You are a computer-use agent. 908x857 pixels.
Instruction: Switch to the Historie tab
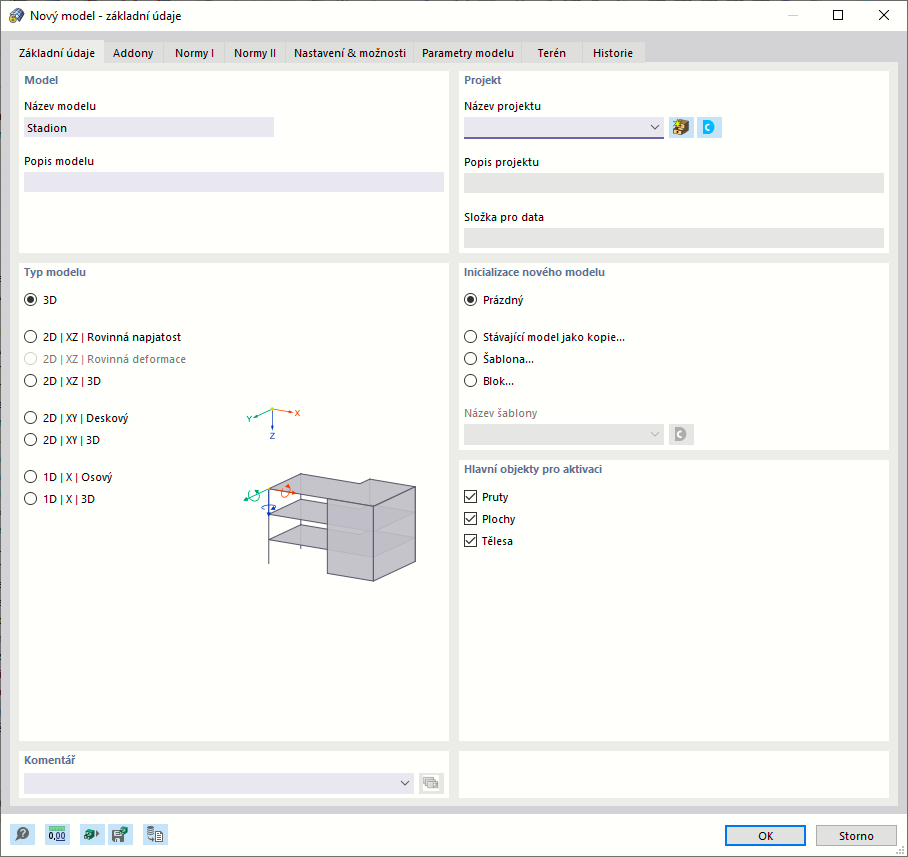point(613,53)
